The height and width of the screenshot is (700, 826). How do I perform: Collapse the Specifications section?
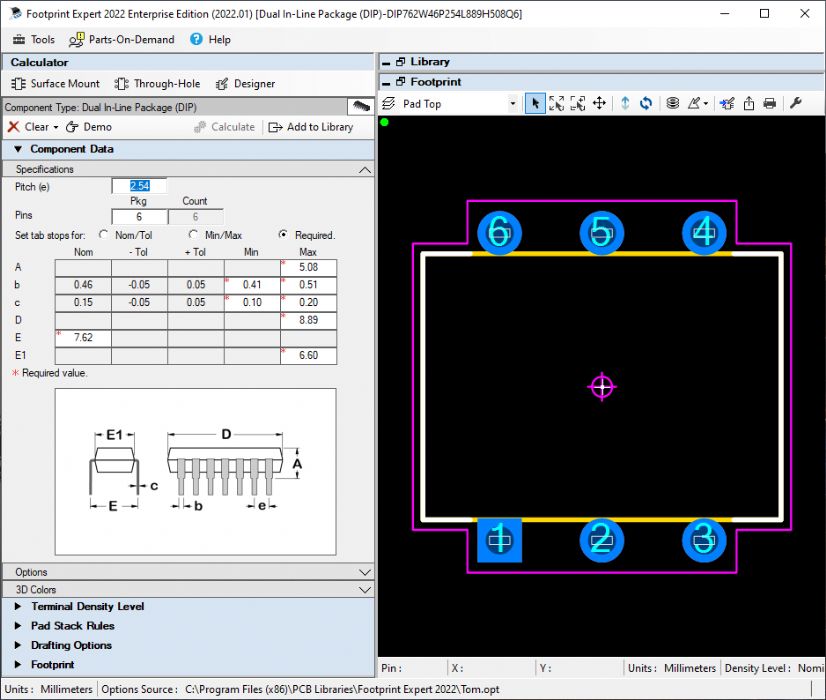tap(365, 170)
